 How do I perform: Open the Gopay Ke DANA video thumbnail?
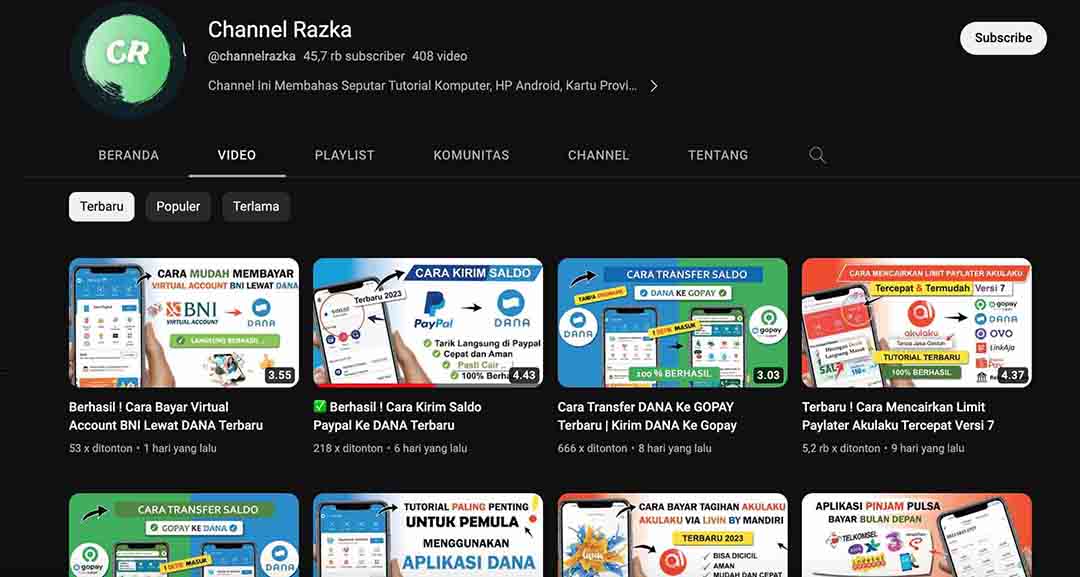184,535
